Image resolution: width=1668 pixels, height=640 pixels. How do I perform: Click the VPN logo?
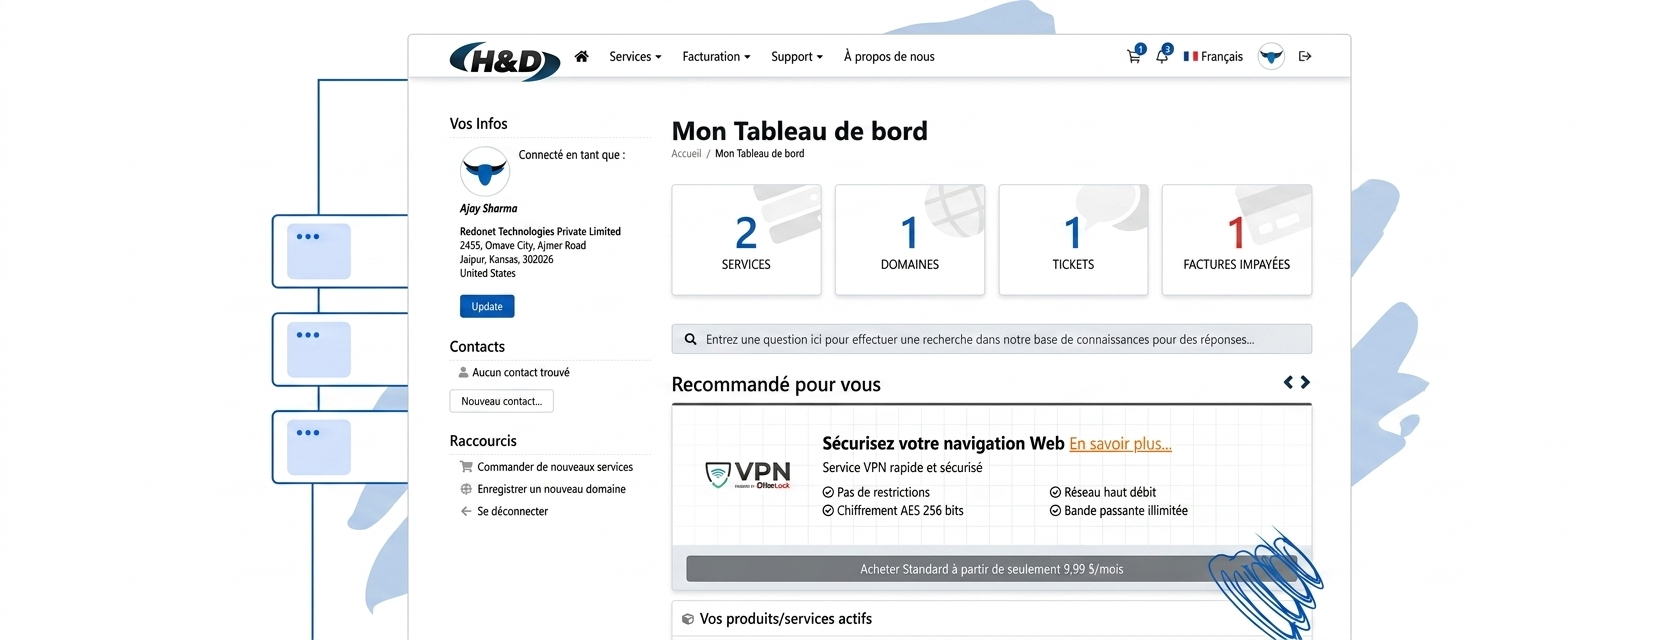[x=748, y=475]
